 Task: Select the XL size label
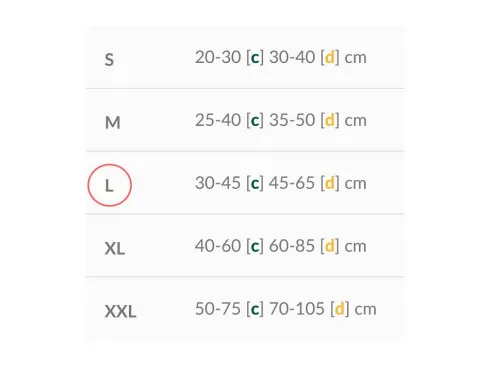tap(115, 248)
